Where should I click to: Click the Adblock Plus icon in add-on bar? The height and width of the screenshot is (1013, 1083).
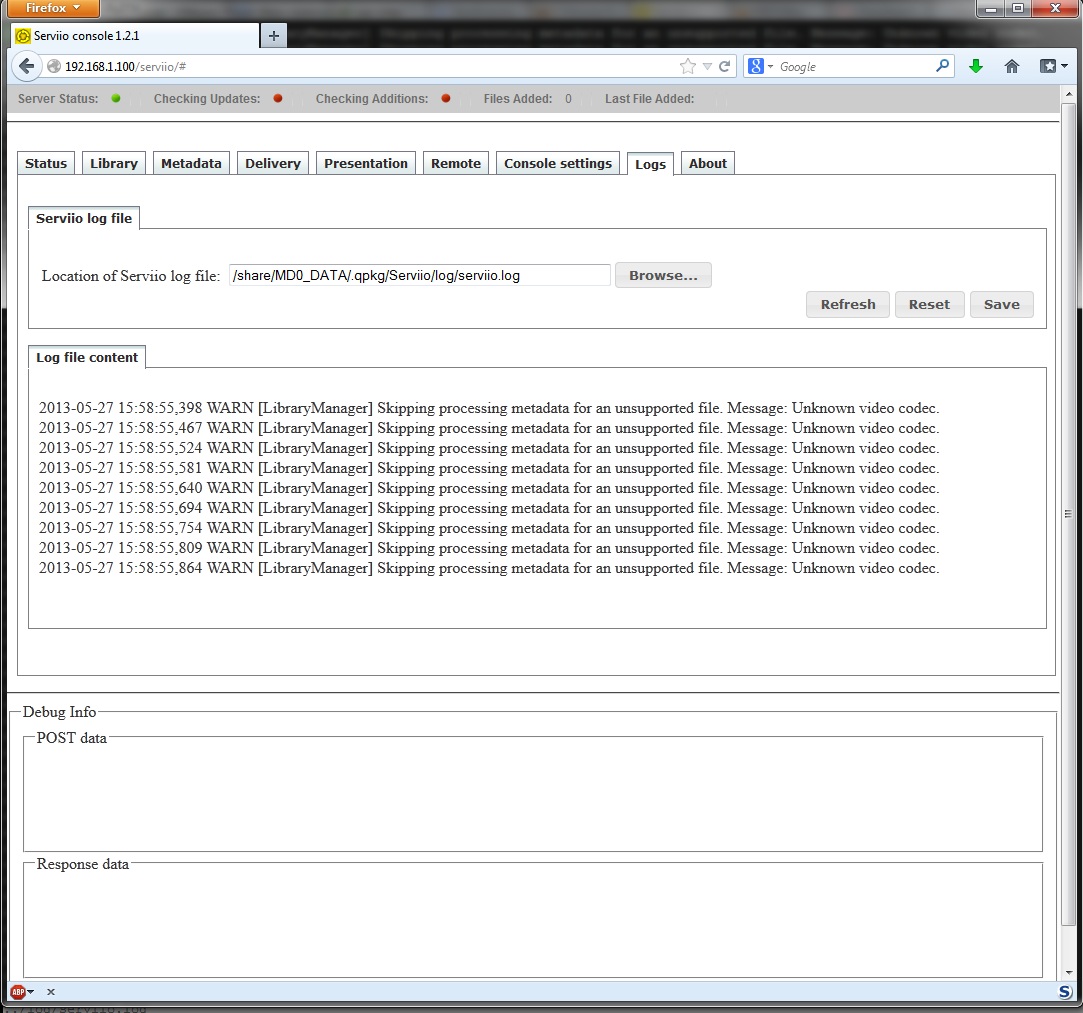tap(18, 992)
